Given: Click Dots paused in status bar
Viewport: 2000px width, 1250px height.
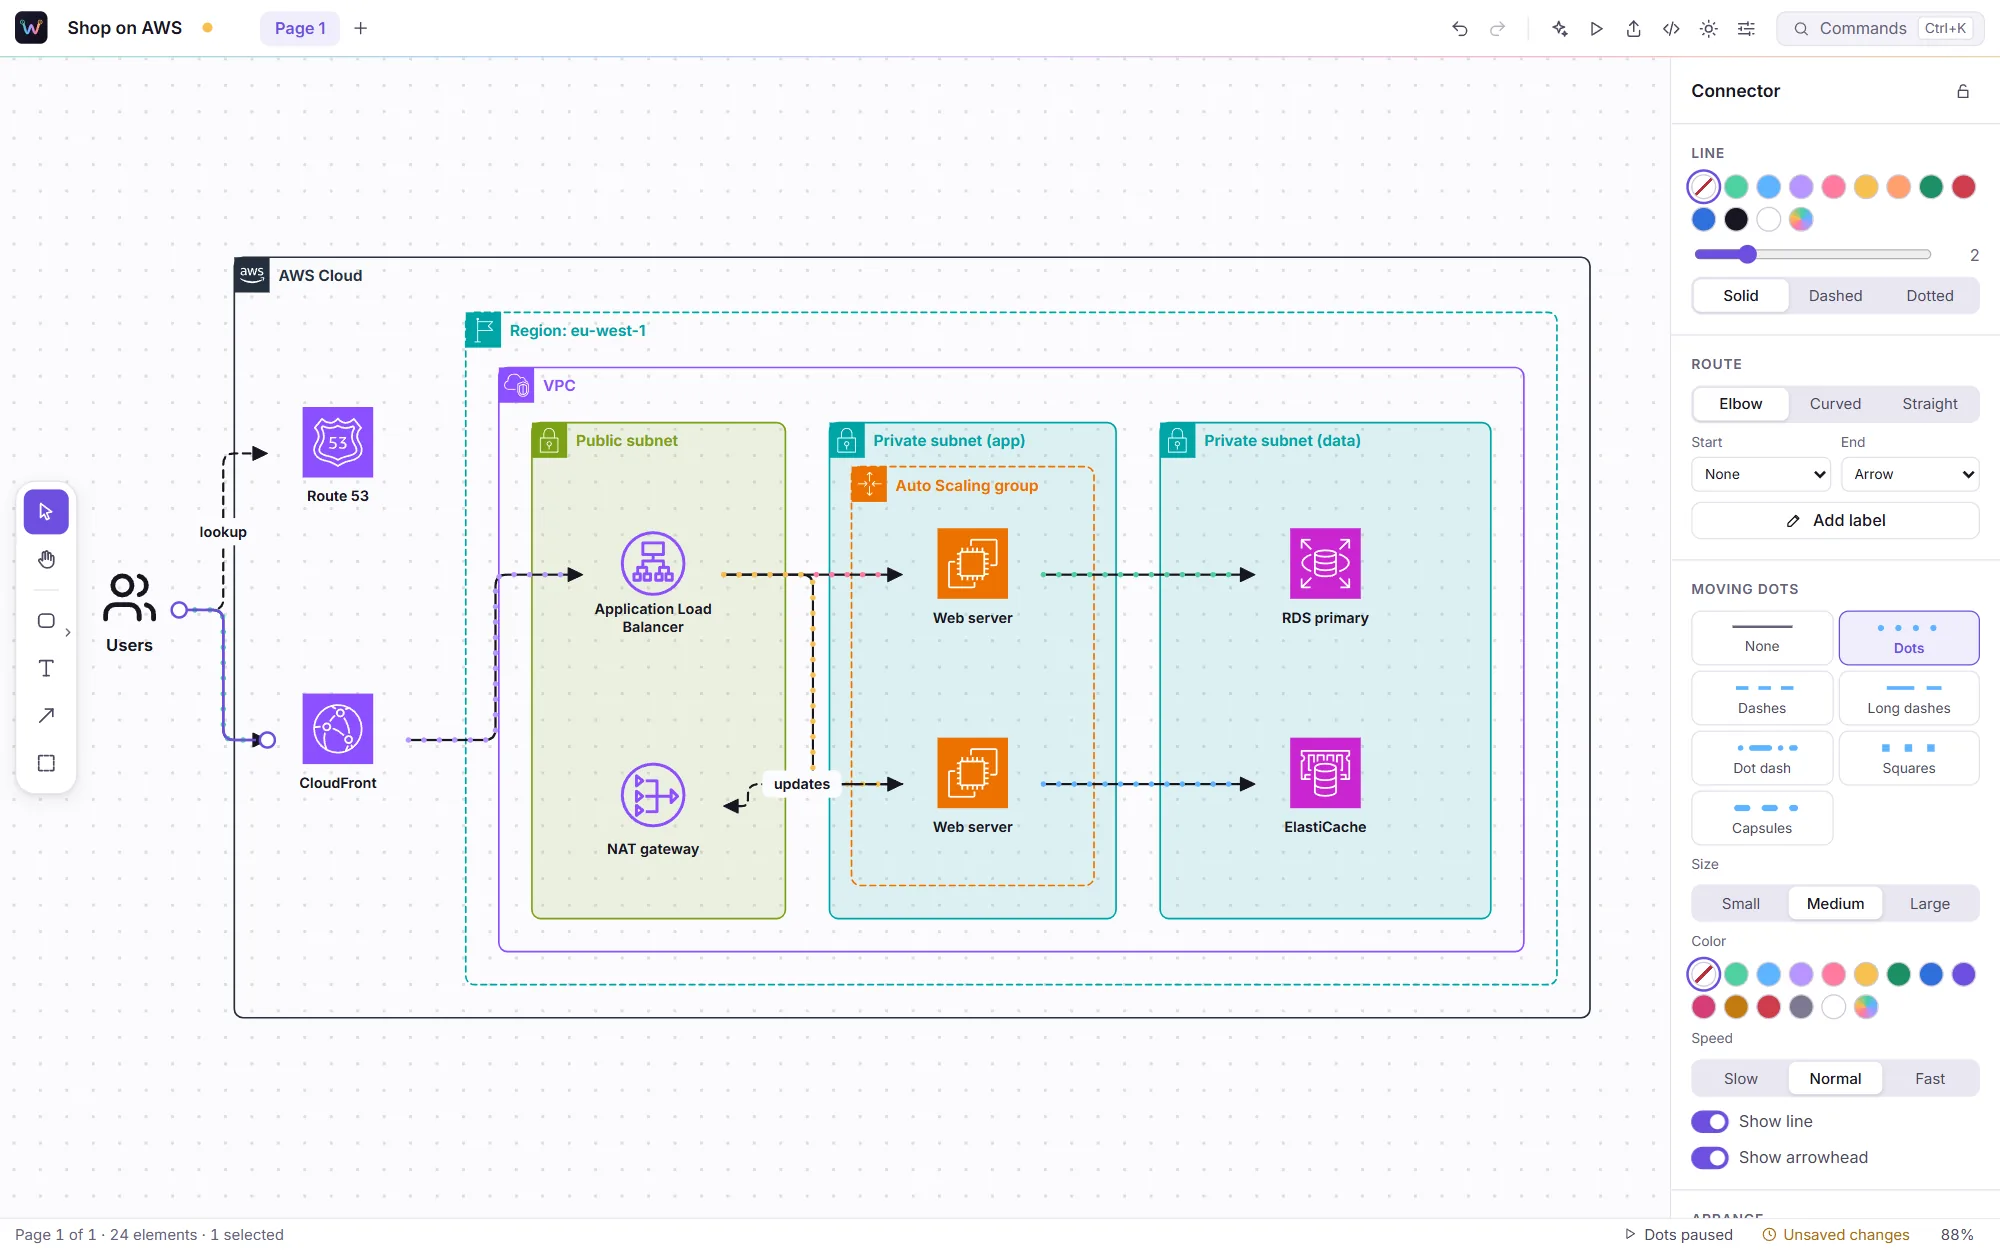Looking at the screenshot, I should [x=1679, y=1235].
